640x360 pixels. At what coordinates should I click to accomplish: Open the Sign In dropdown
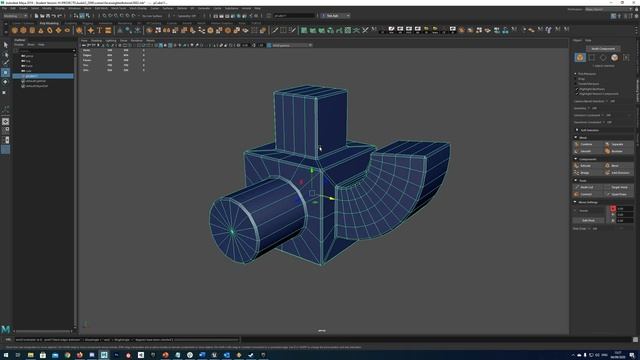click(336, 16)
